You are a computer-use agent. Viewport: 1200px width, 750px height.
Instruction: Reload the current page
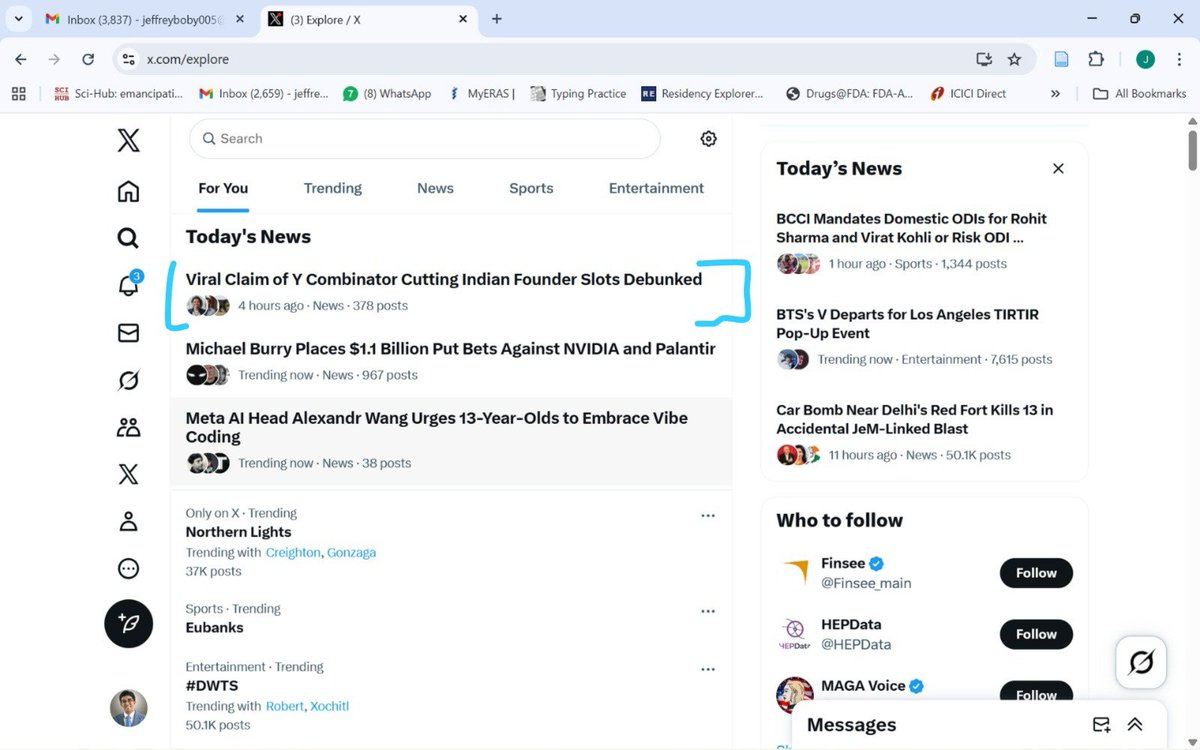(88, 59)
